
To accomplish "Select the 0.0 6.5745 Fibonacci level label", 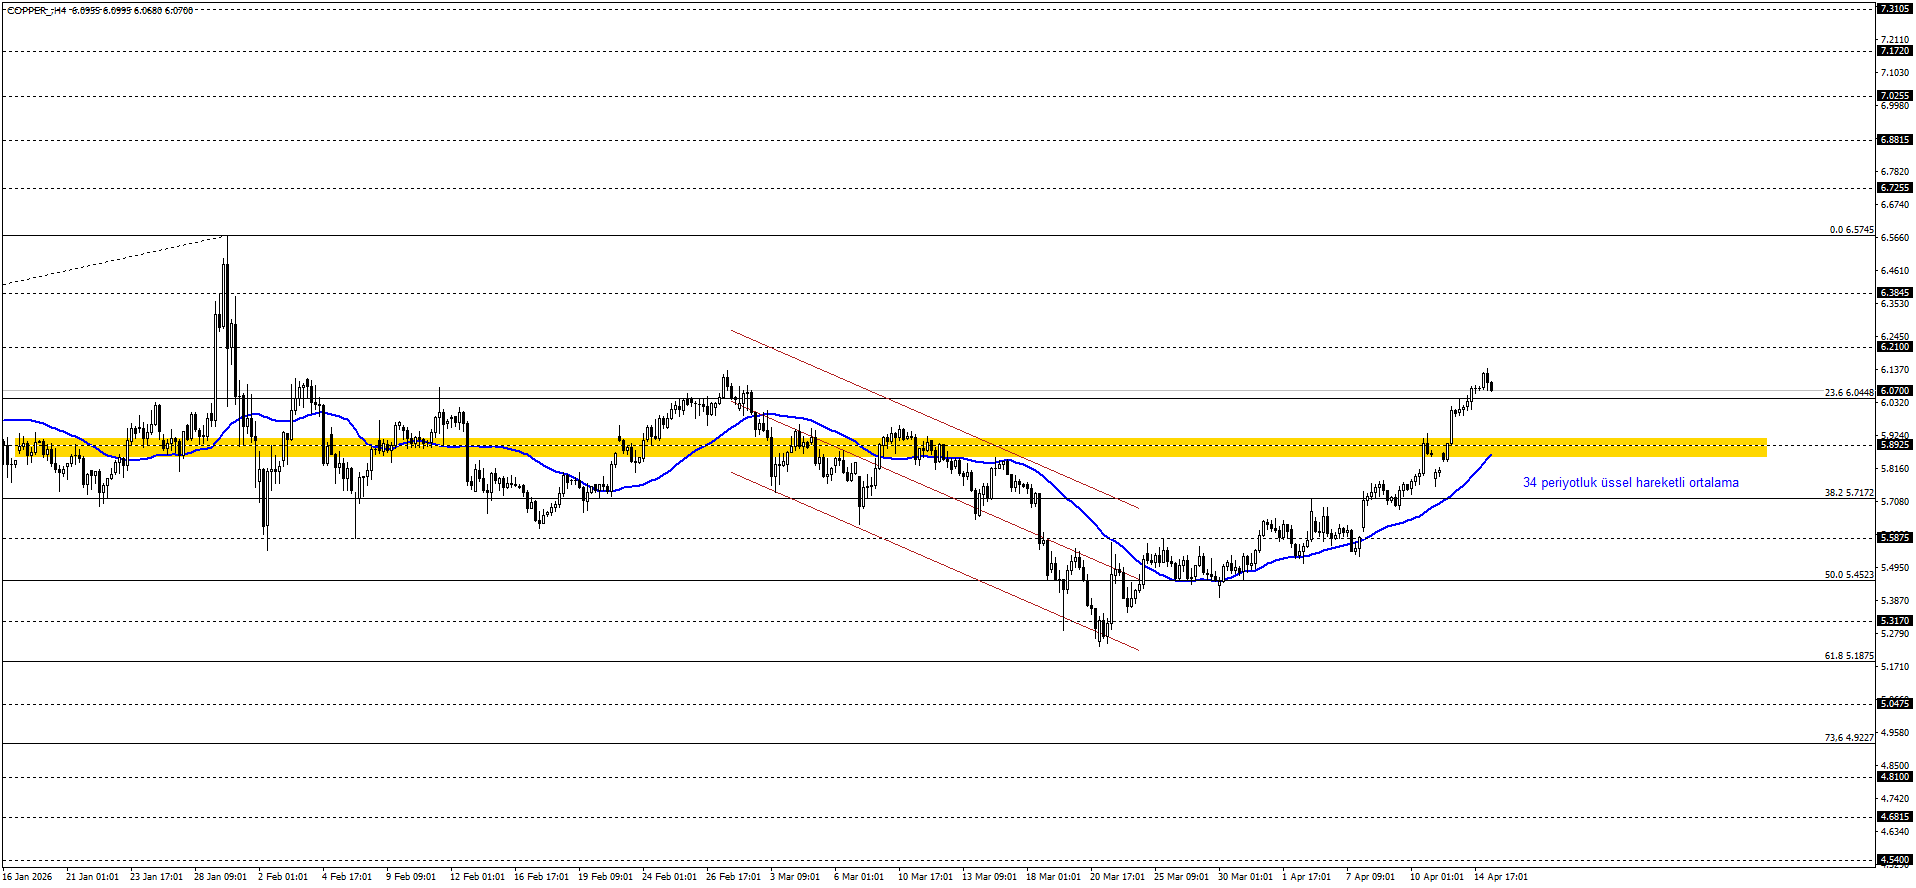I will click(x=1851, y=230).
